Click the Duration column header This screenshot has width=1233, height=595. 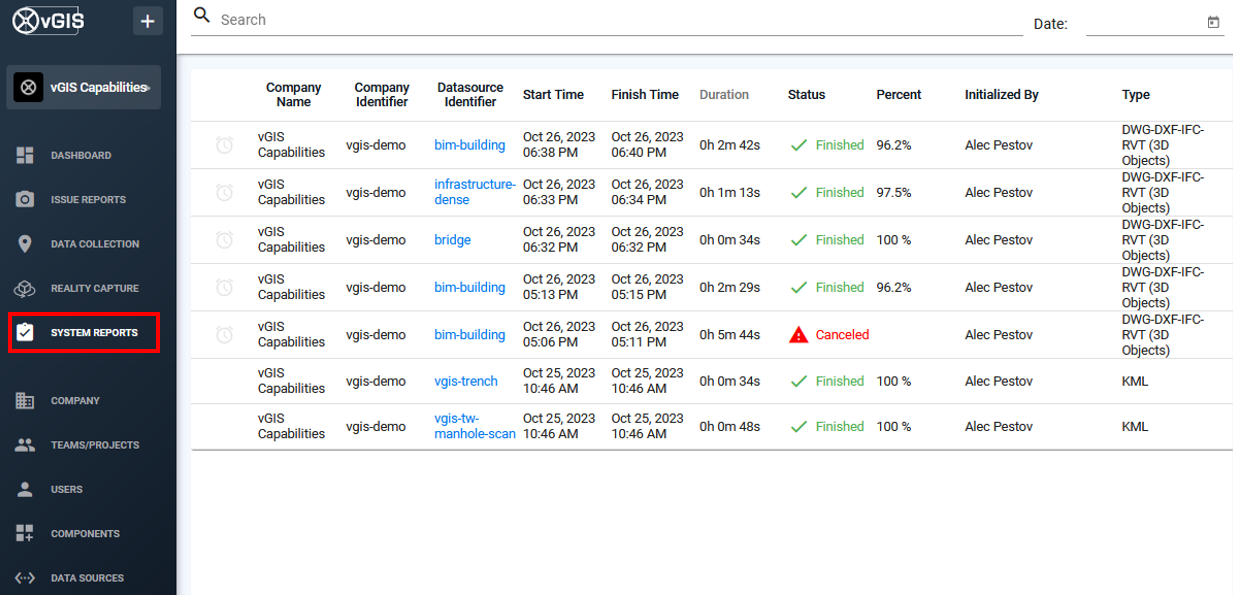click(x=724, y=95)
